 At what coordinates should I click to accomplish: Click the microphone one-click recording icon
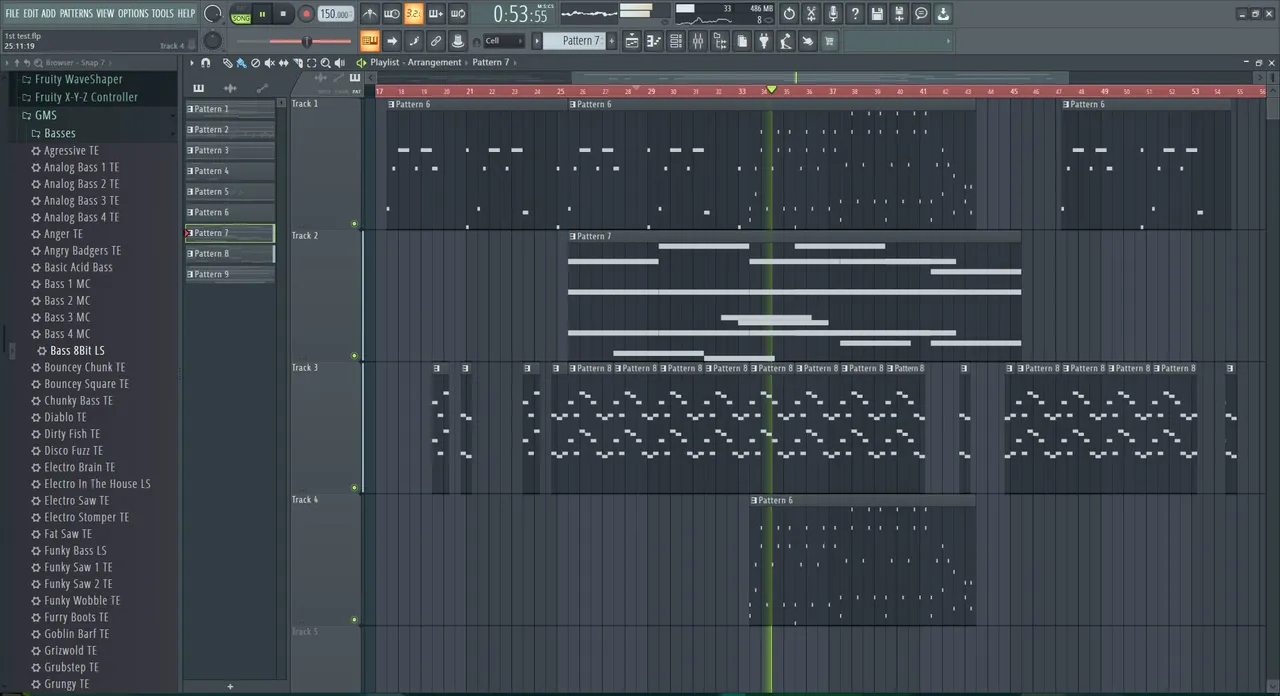point(833,14)
